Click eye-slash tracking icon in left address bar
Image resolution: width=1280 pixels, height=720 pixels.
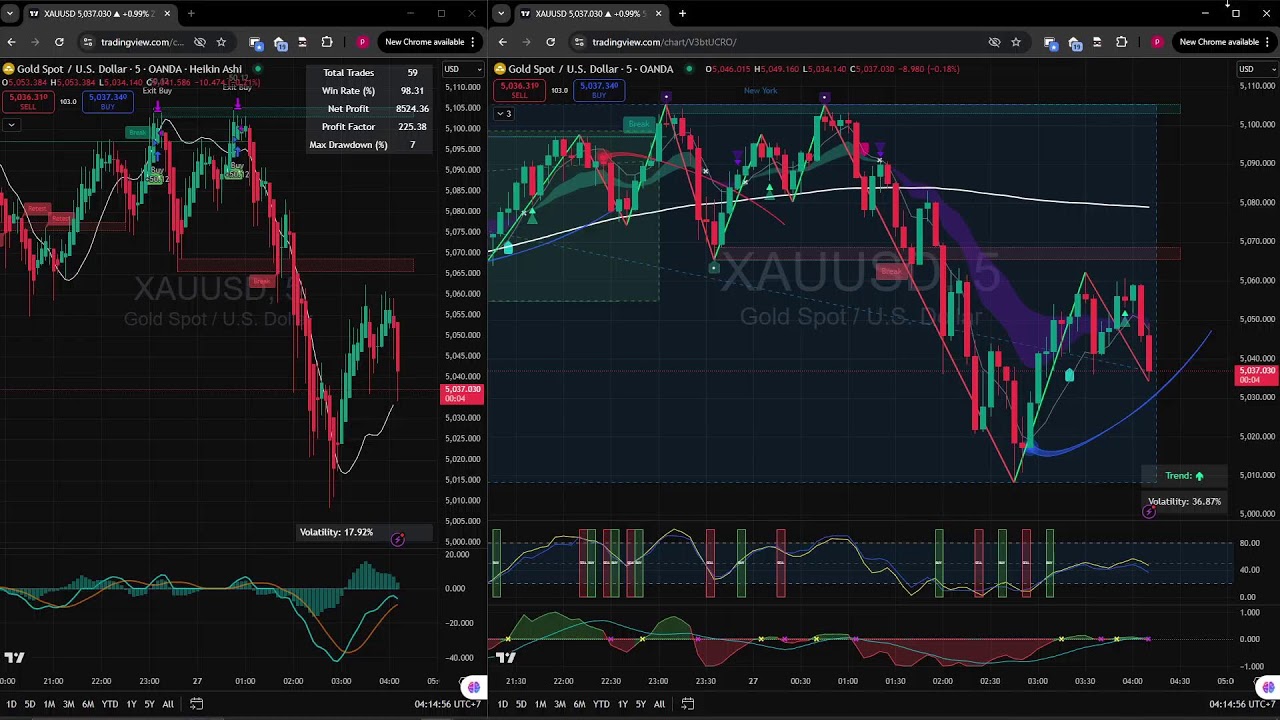coord(200,42)
